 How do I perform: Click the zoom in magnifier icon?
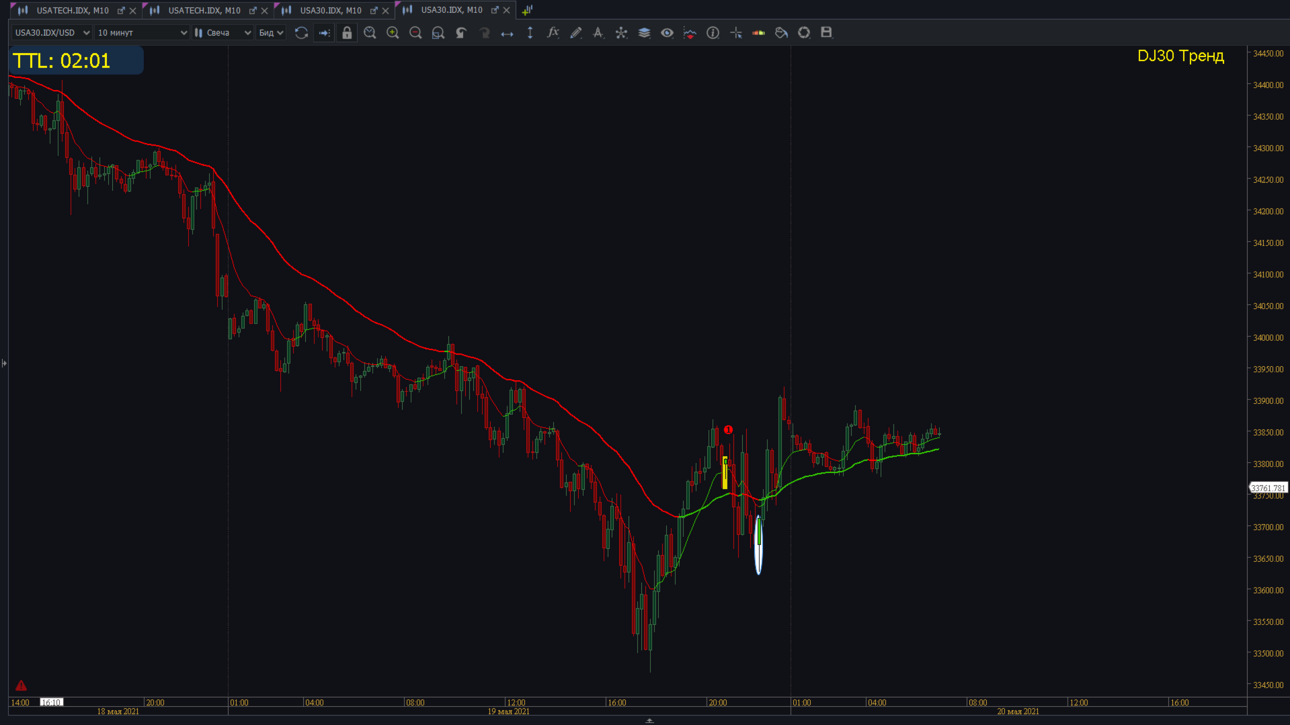point(393,33)
